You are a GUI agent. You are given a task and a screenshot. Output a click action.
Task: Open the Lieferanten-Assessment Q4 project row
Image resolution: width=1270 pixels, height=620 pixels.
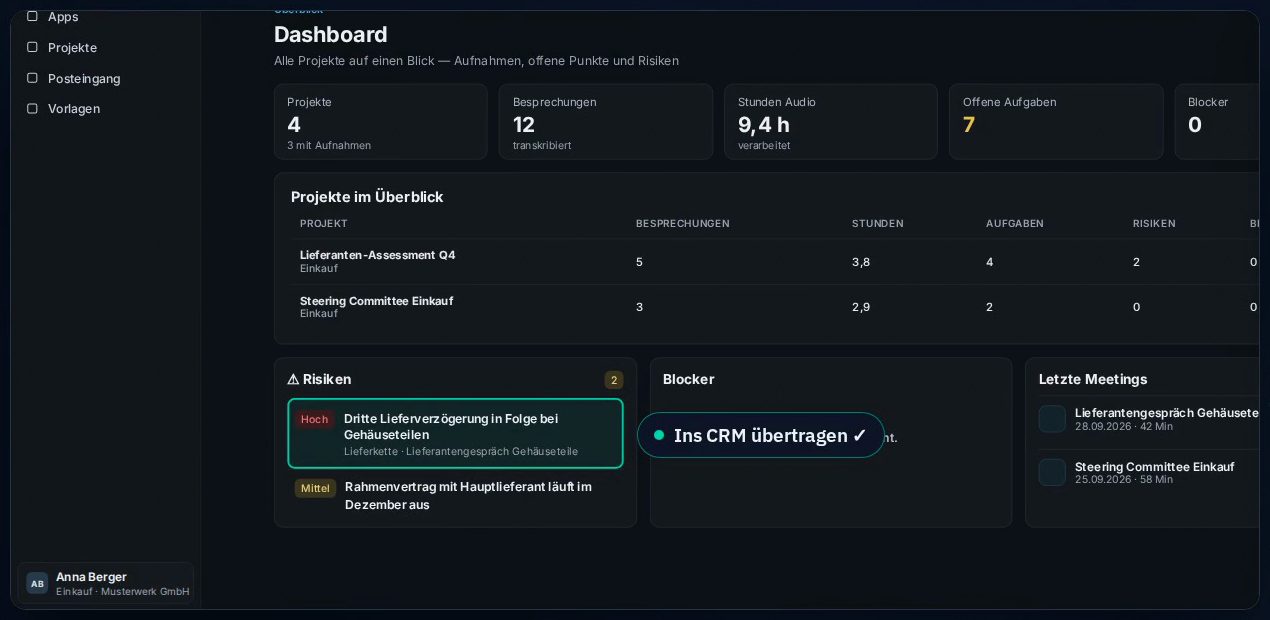coord(774,261)
